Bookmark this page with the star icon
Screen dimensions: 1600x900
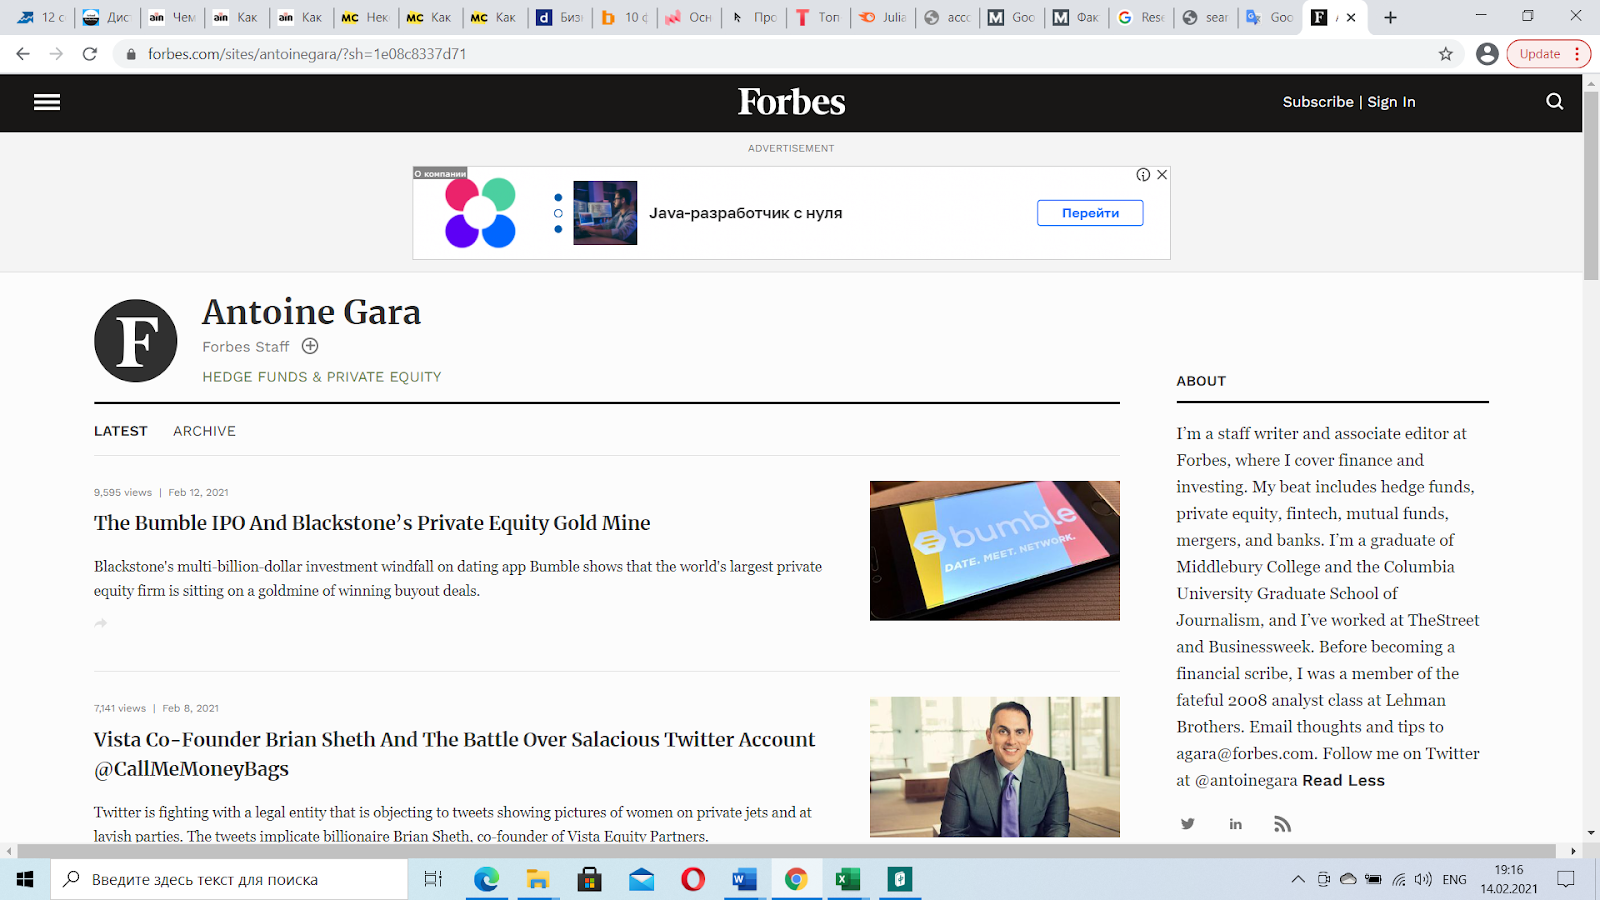pos(1445,54)
